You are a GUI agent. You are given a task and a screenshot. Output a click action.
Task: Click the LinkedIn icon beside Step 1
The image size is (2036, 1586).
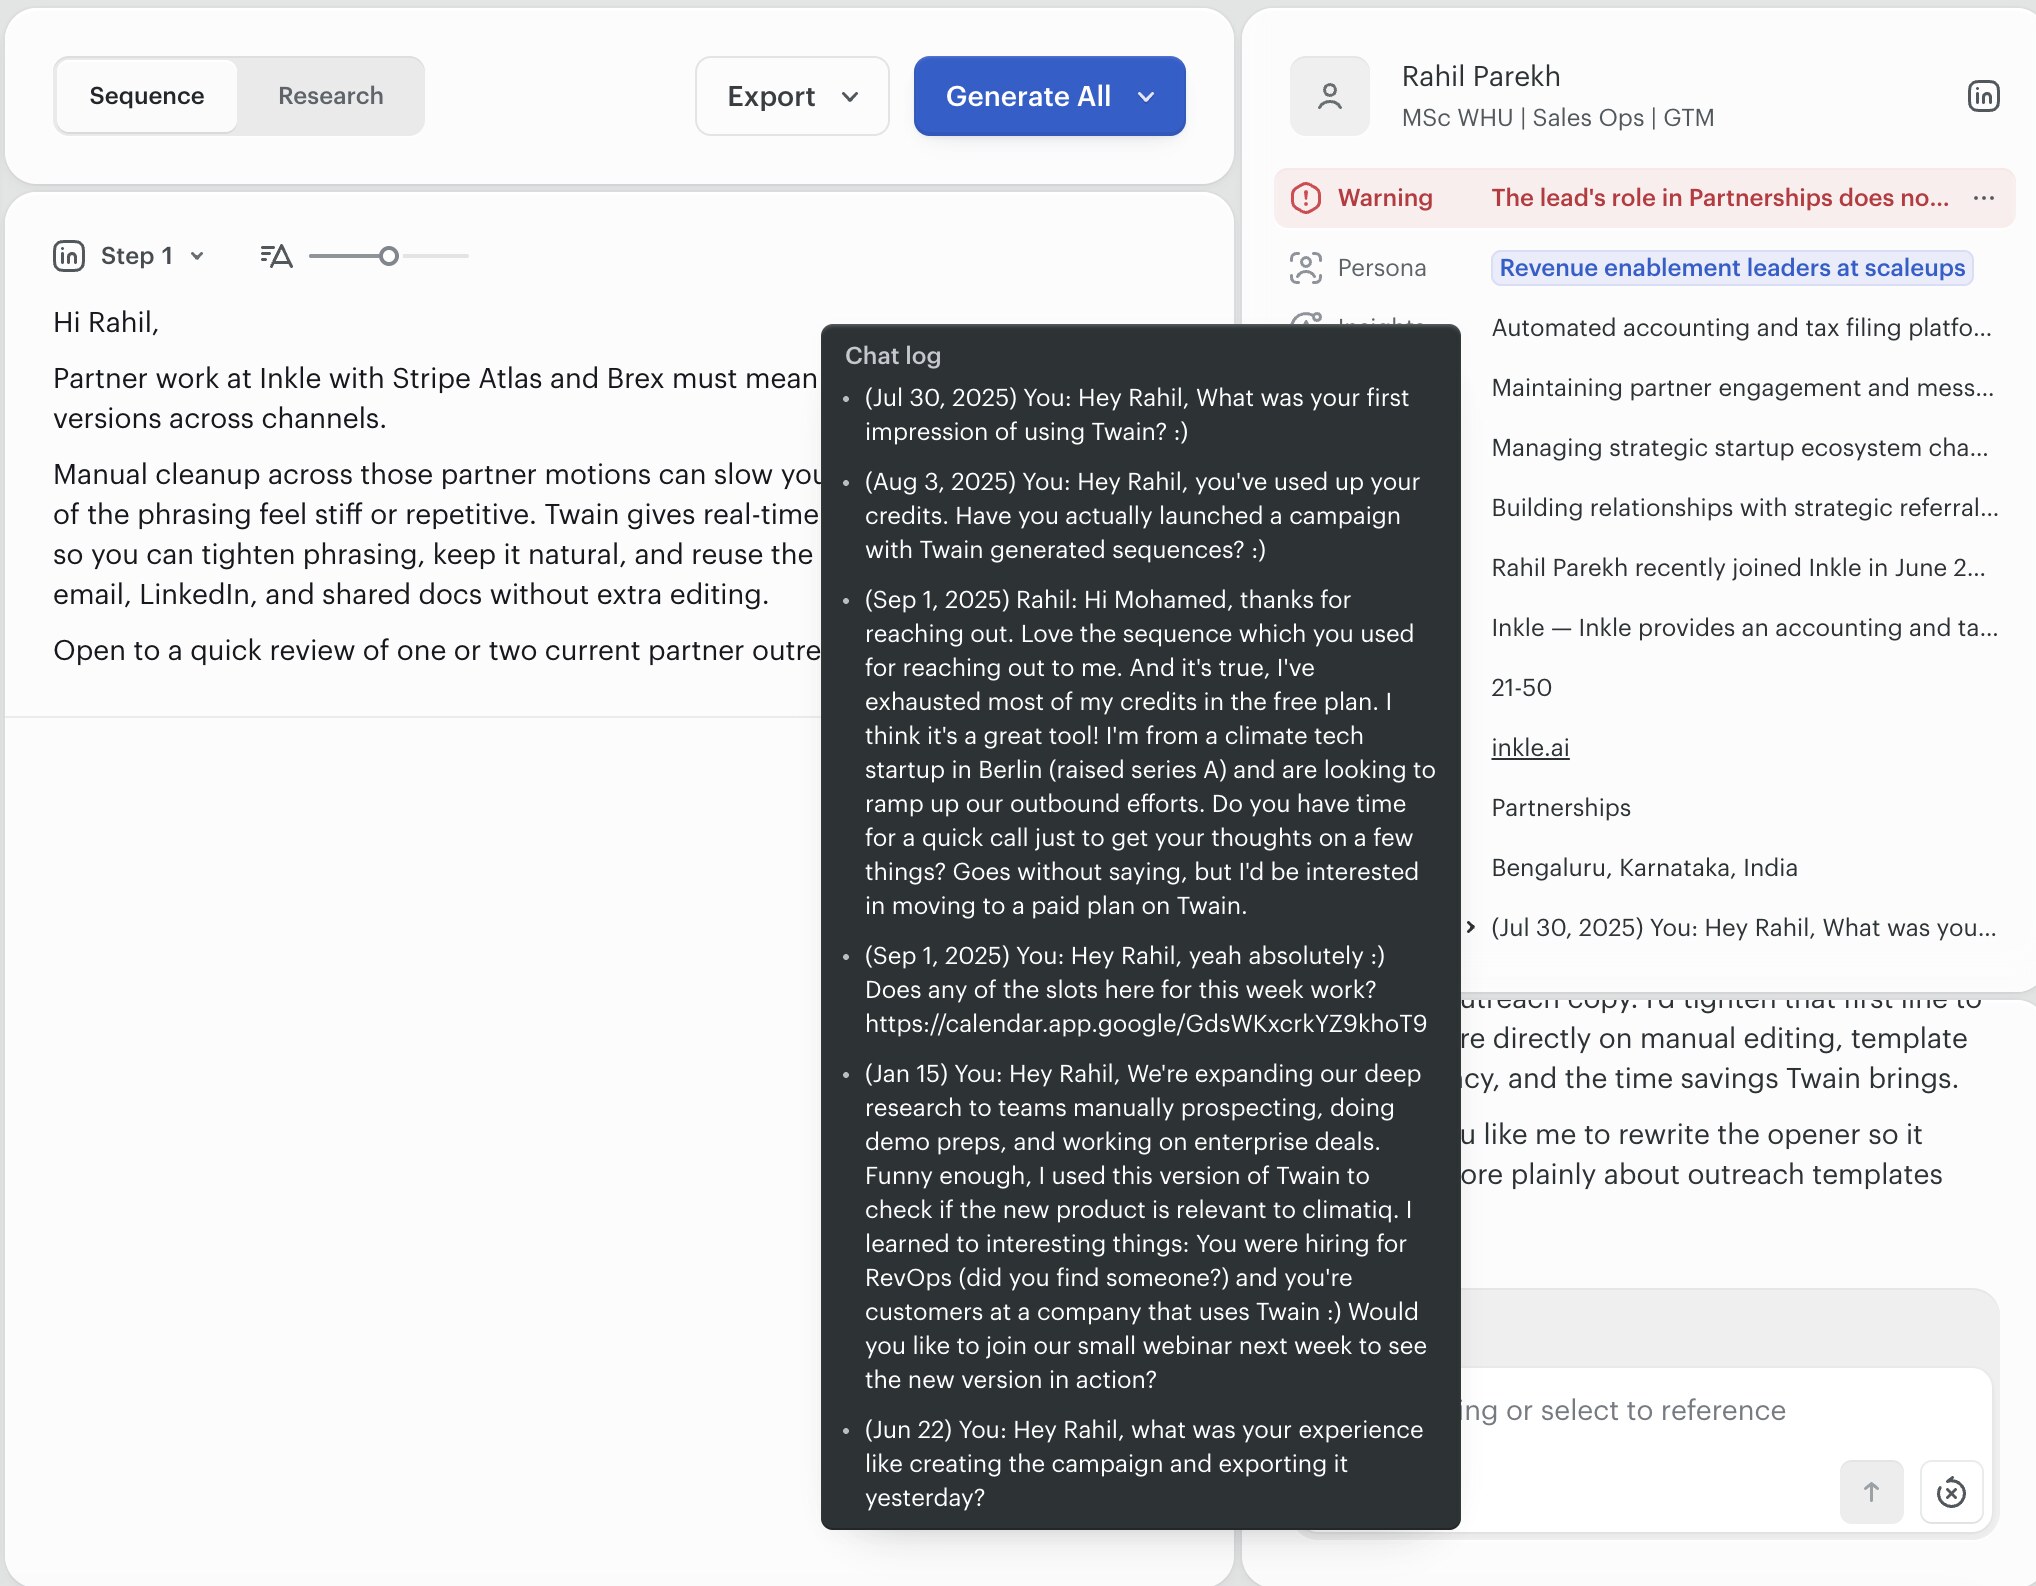pos(69,256)
